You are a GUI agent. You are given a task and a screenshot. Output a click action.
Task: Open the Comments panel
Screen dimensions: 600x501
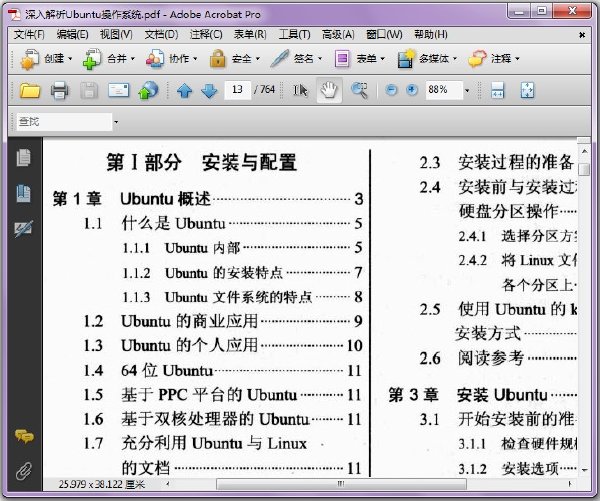click(24, 436)
